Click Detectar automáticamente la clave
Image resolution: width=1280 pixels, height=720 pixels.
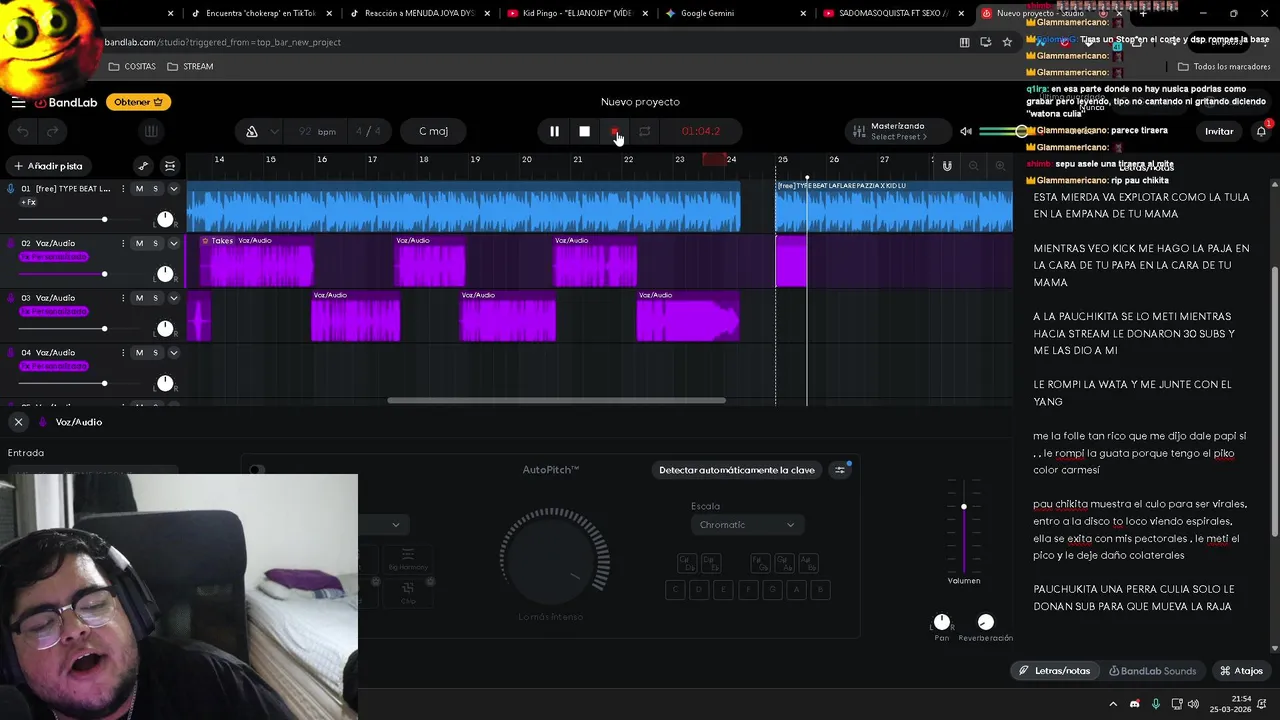click(x=737, y=470)
